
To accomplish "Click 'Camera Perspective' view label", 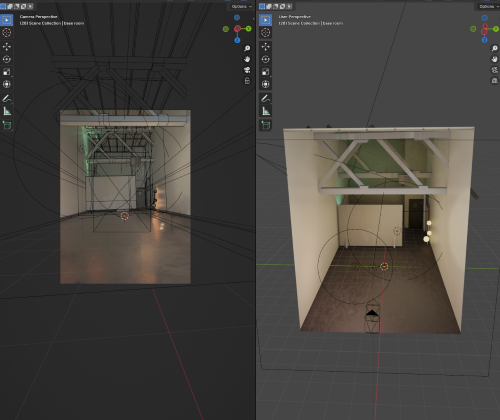I will pyautogui.click(x=38, y=17).
